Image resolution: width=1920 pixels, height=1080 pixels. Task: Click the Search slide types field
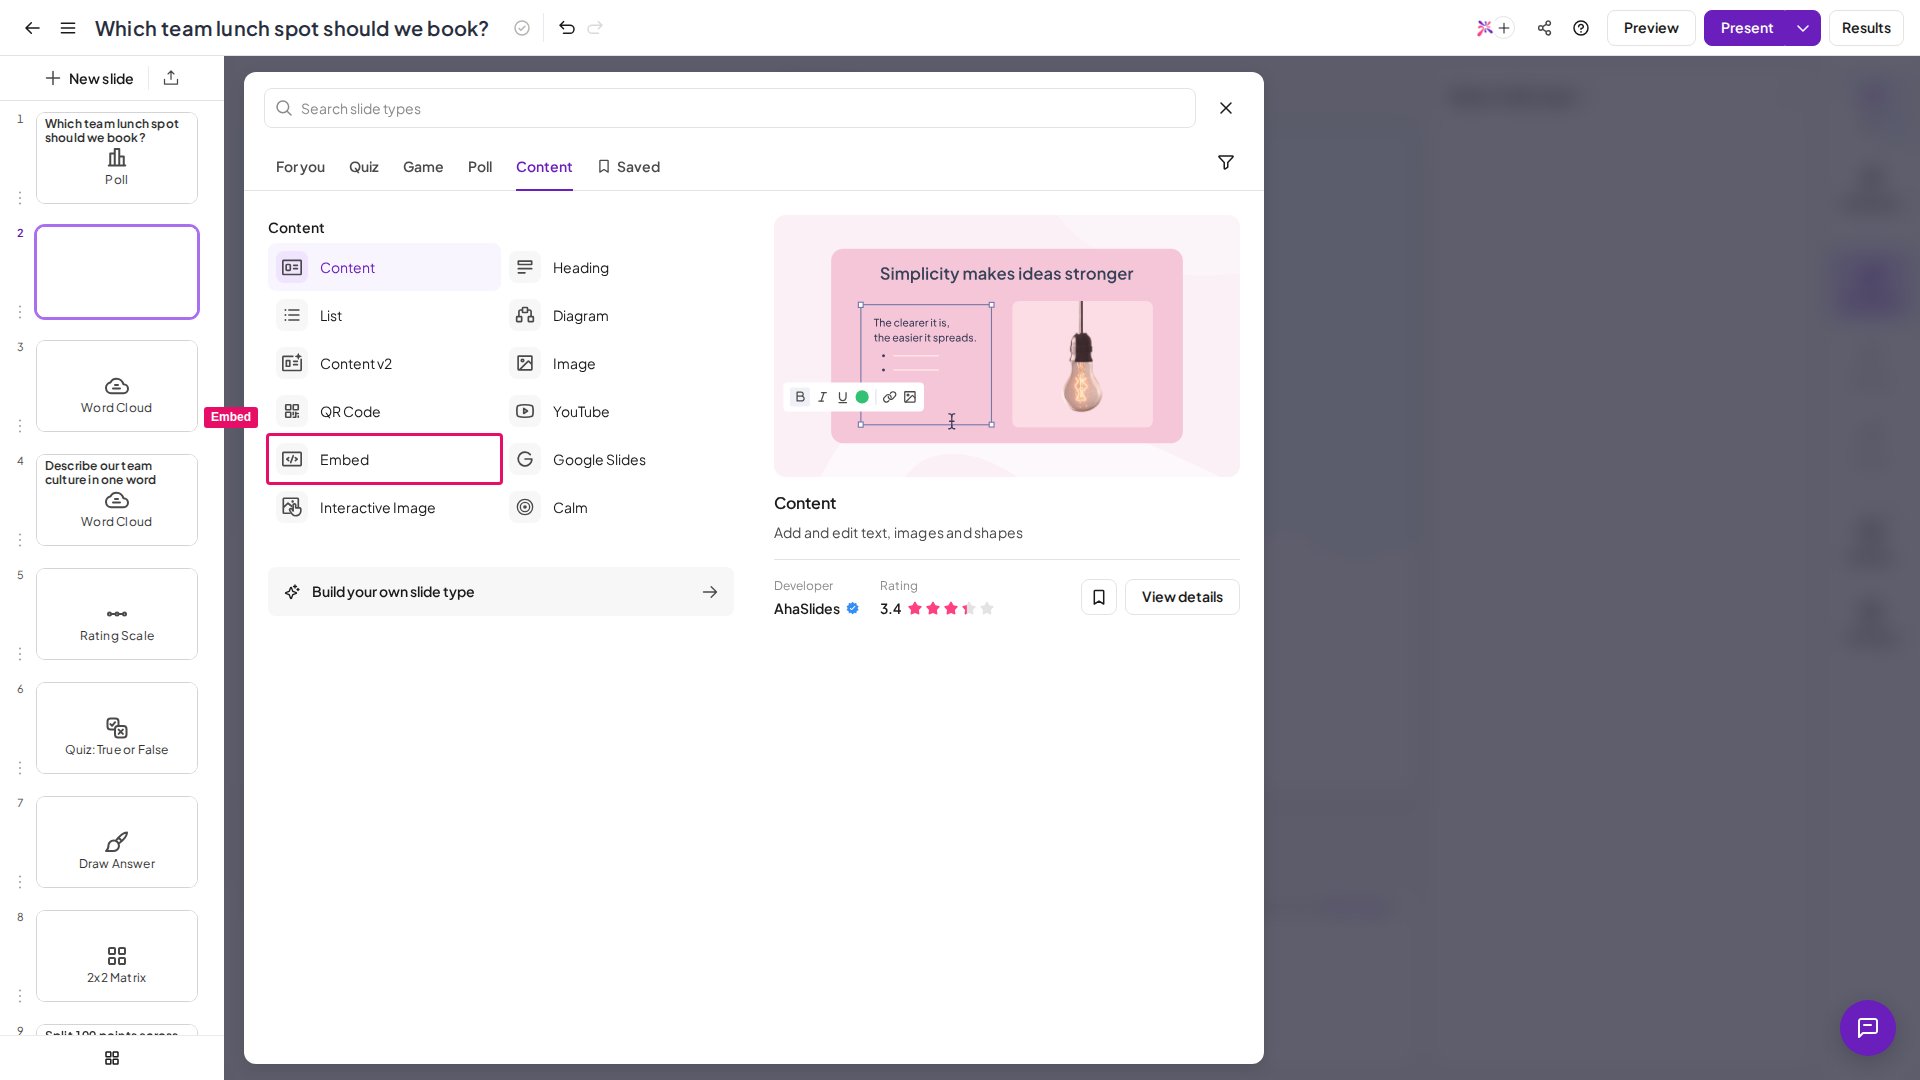(x=730, y=108)
